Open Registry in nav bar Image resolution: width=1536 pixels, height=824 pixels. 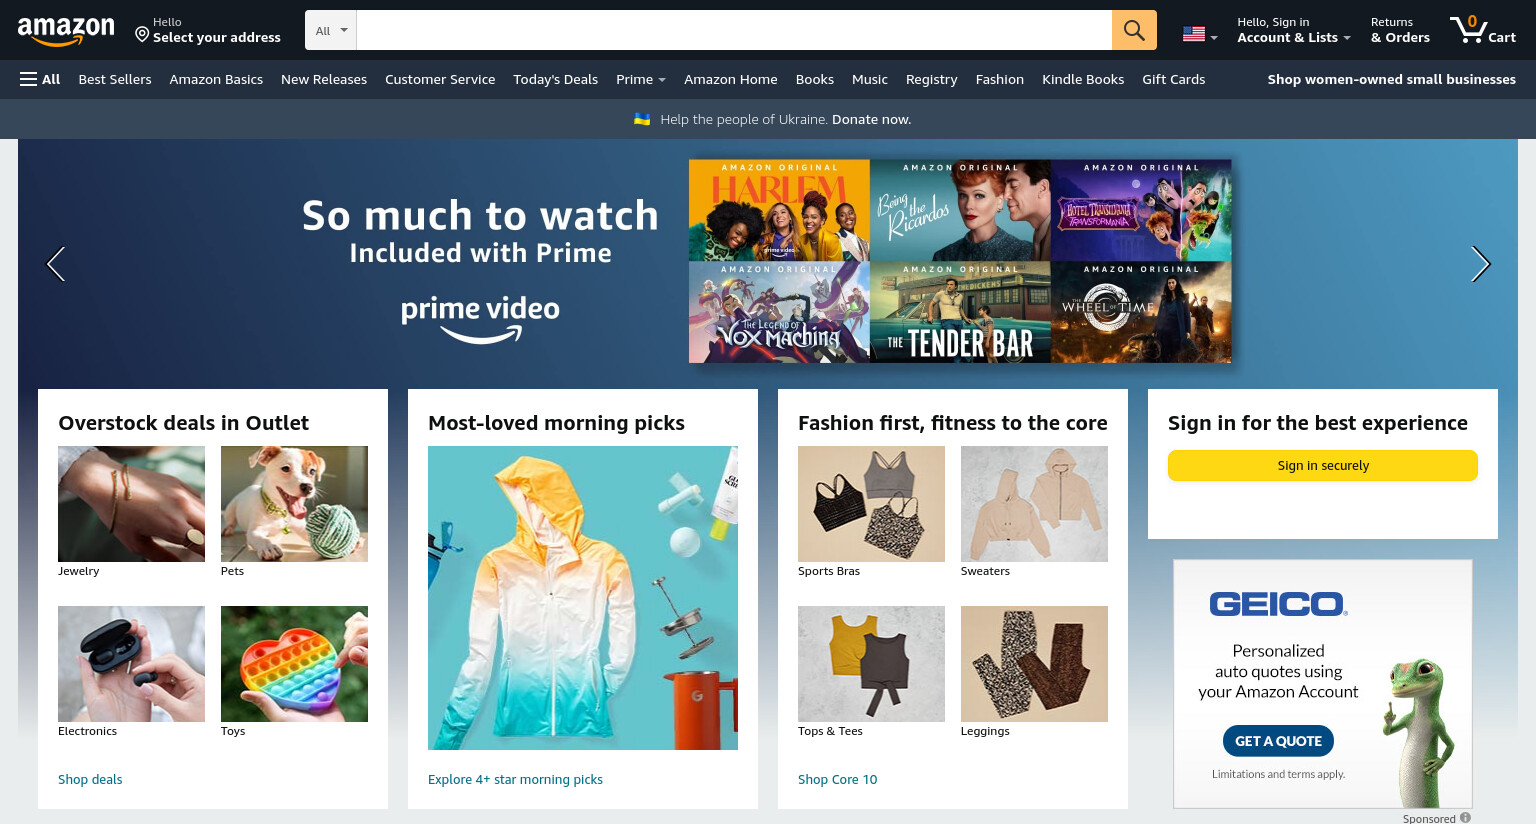931,79
